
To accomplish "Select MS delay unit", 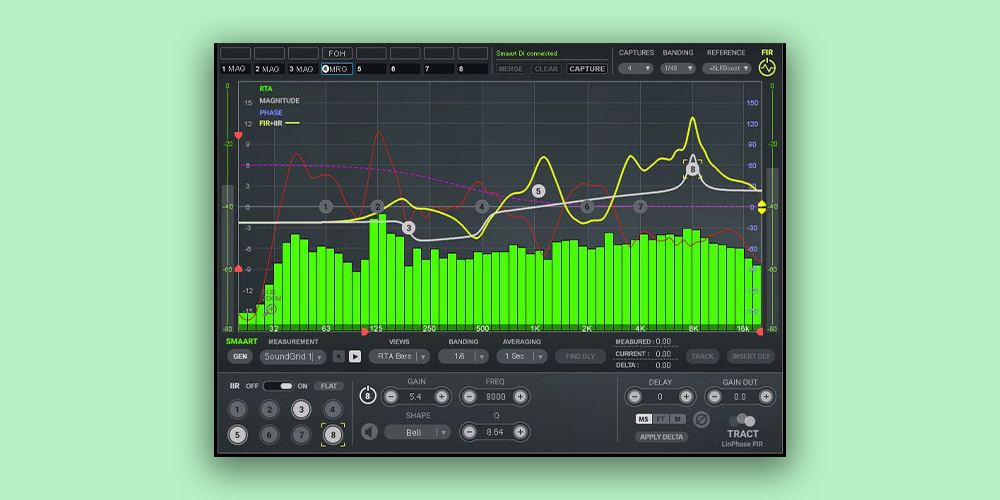I will pyautogui.click(x=643, y=419).
